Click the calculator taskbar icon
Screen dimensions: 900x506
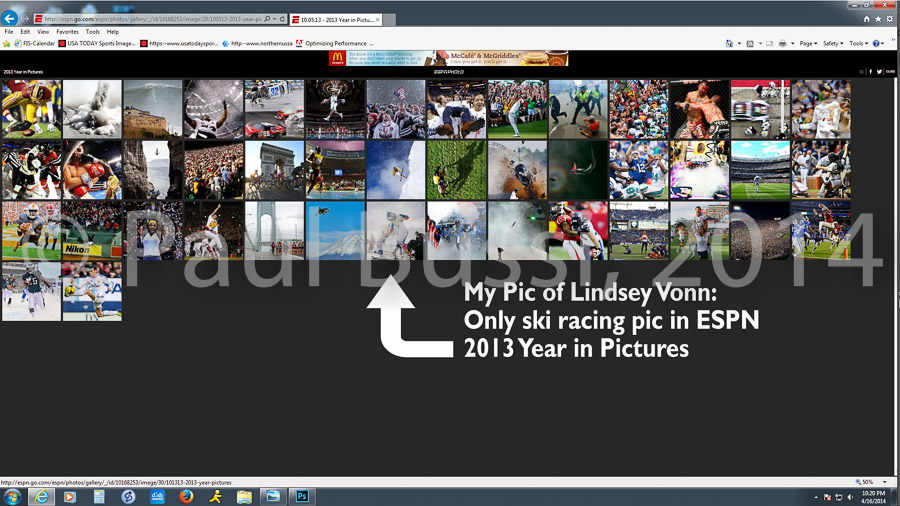click(99, 496)
